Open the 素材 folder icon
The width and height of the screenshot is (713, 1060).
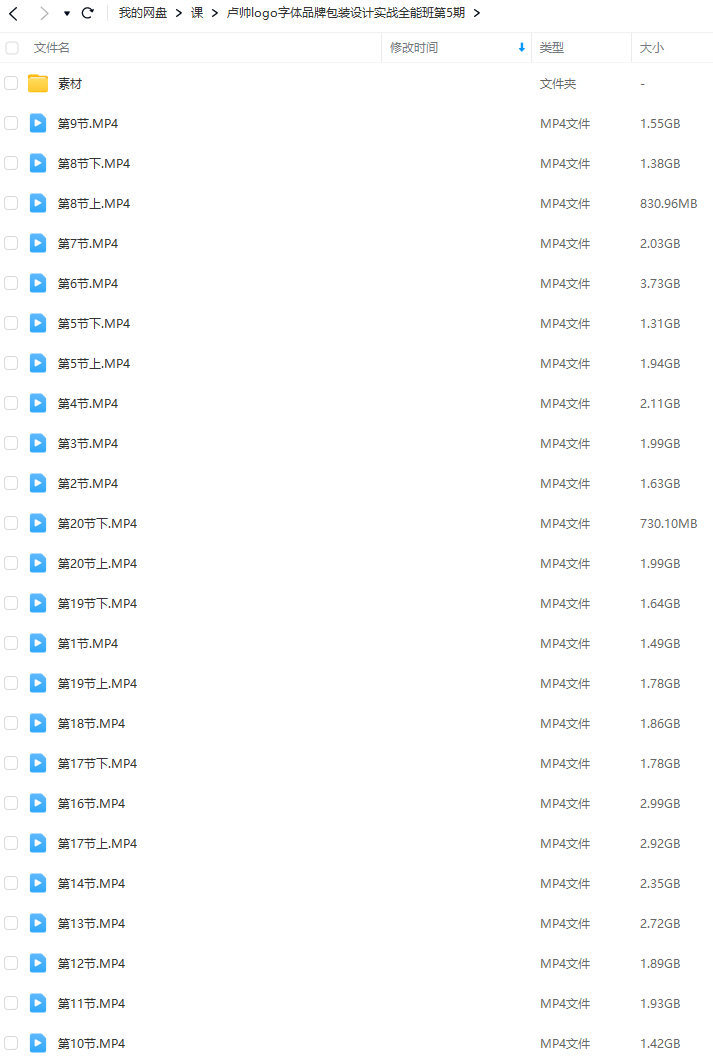tap(38, 84)
